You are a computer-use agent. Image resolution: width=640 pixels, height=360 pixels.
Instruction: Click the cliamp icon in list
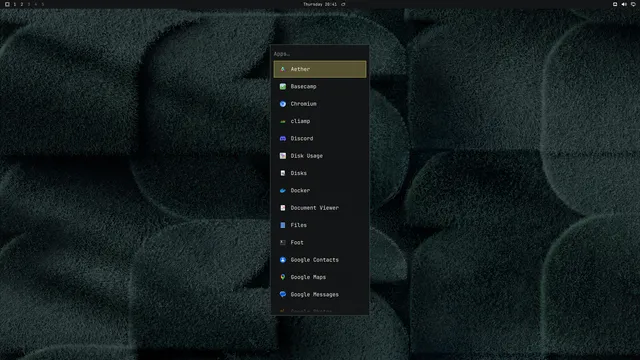pos(283,121)
